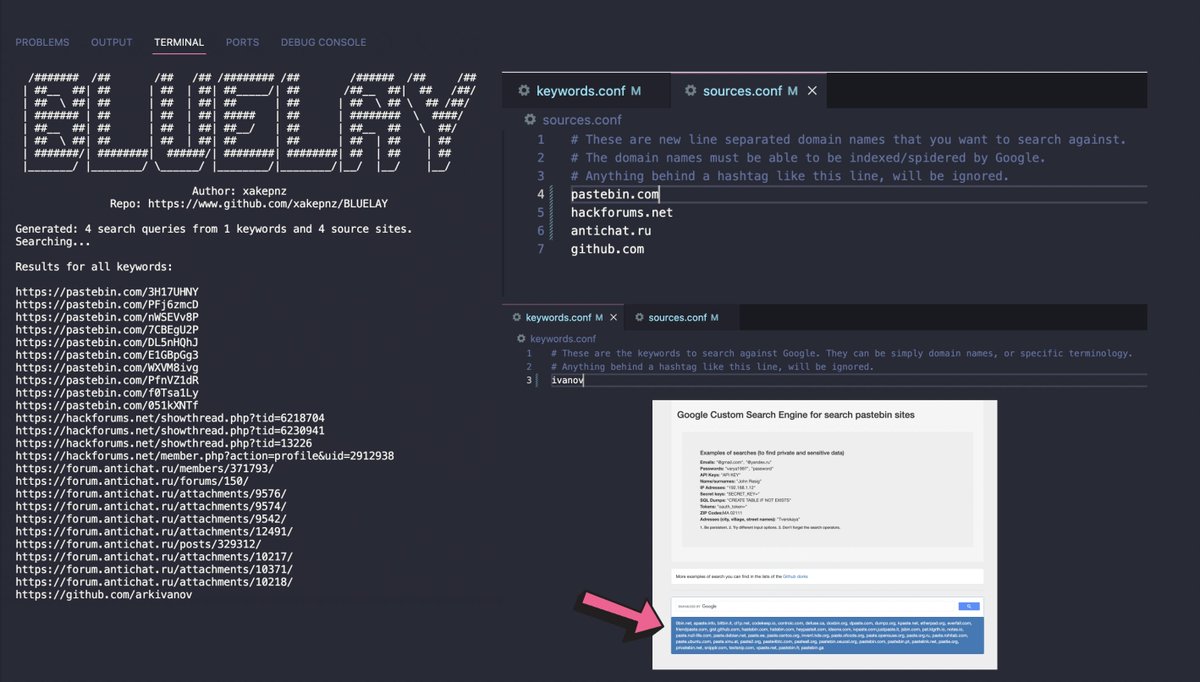Viewport: 1200px width, 682px height.
Task: Click the keywords.conf breadcrumb label
Action: [563, 339]
